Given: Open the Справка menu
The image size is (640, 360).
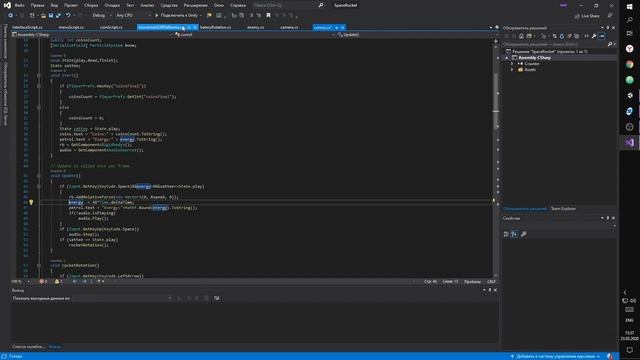Looking at the screenshot, I should (x=238, y=5).
